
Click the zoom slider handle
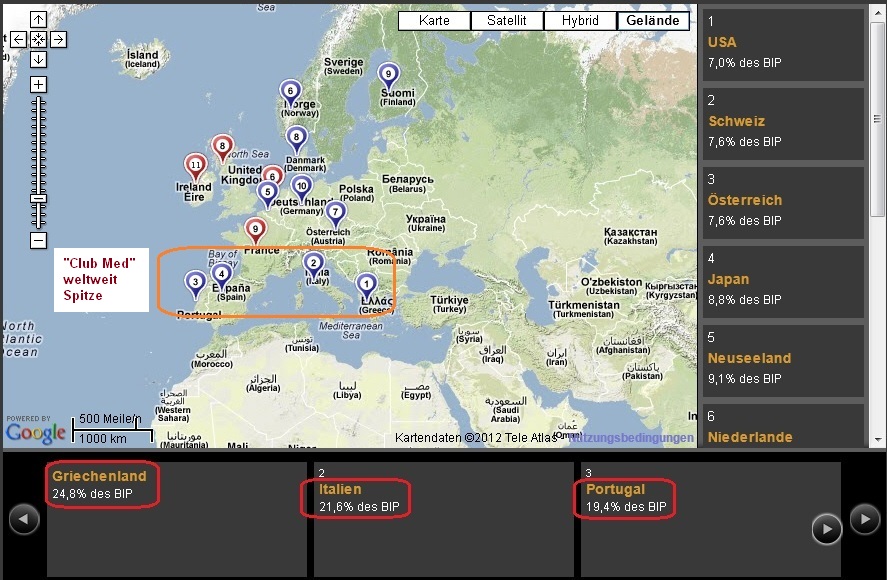click(38, 199)
